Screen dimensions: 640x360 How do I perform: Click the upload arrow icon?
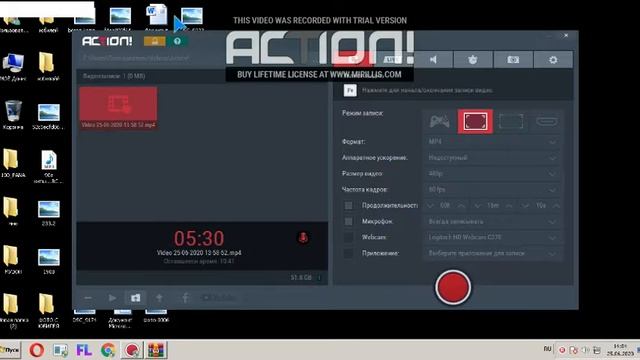point(160,298)
